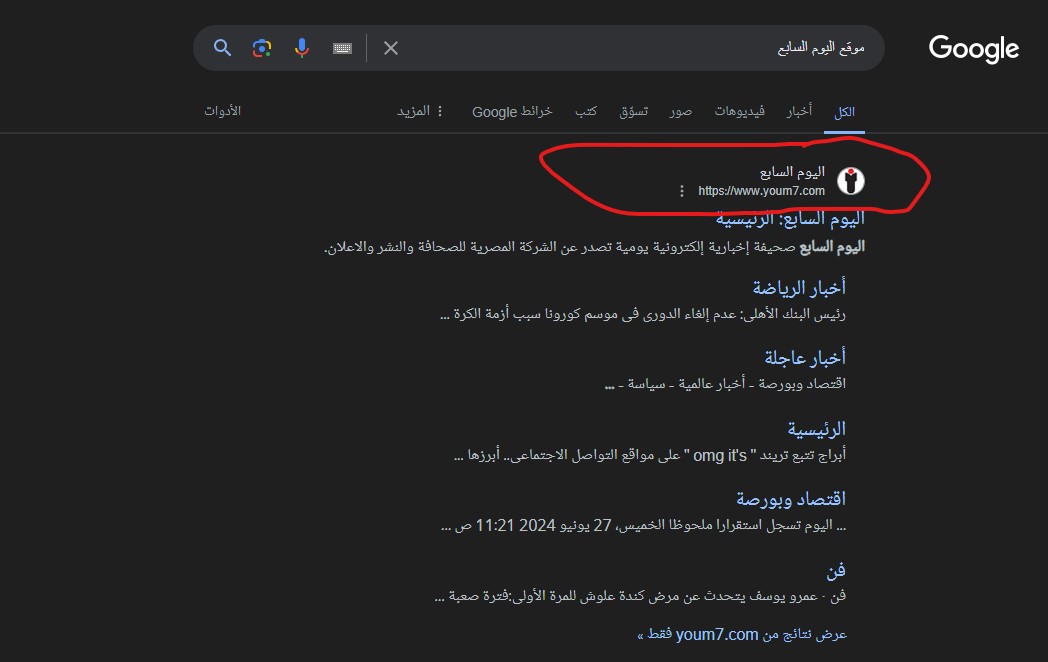
Task: Click the Google logo
Action: point(973,48)
